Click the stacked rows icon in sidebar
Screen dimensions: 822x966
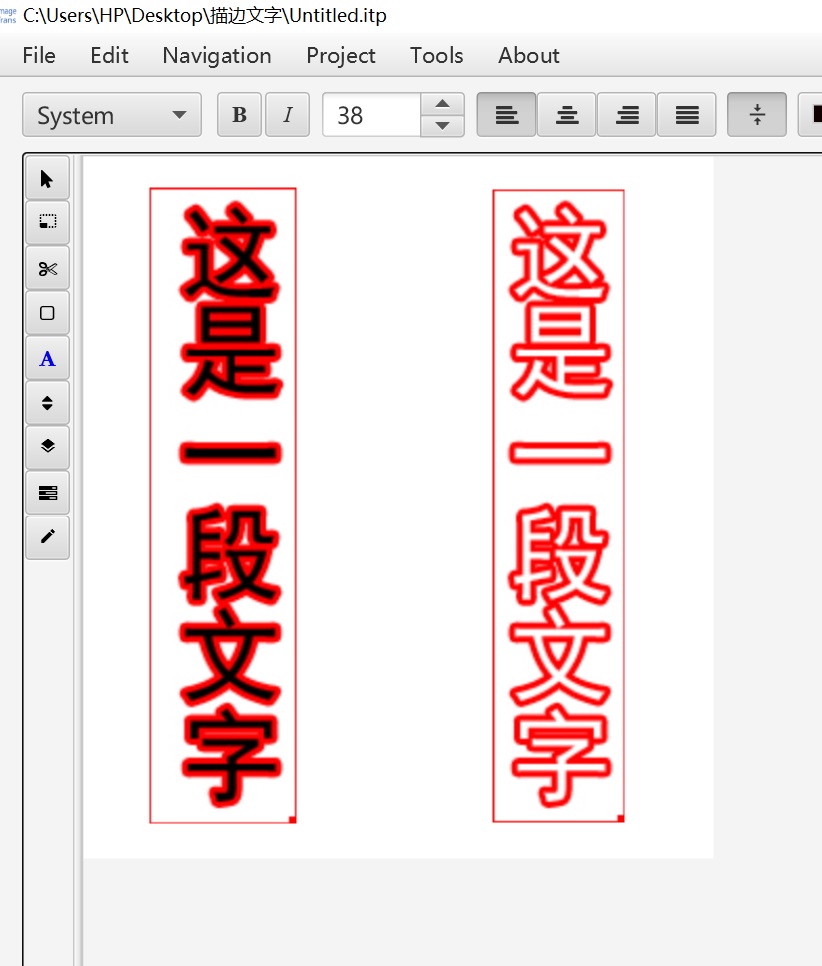click(x=47, y=493)
